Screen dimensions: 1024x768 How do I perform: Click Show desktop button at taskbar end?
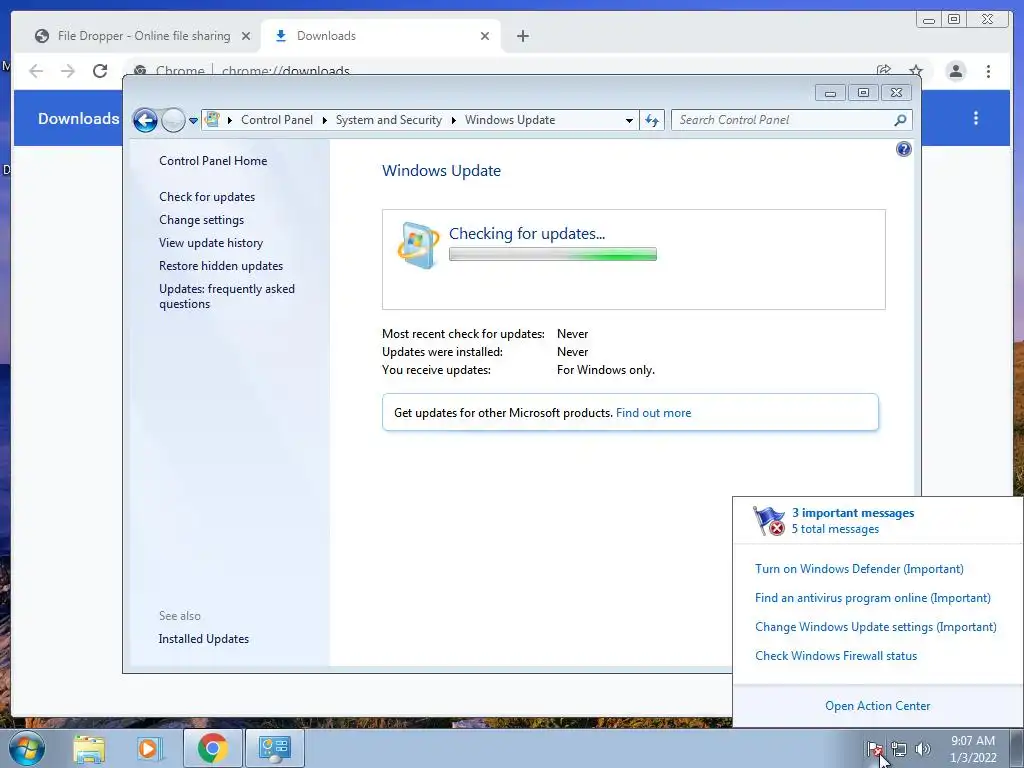click(x=1017, y=748)
